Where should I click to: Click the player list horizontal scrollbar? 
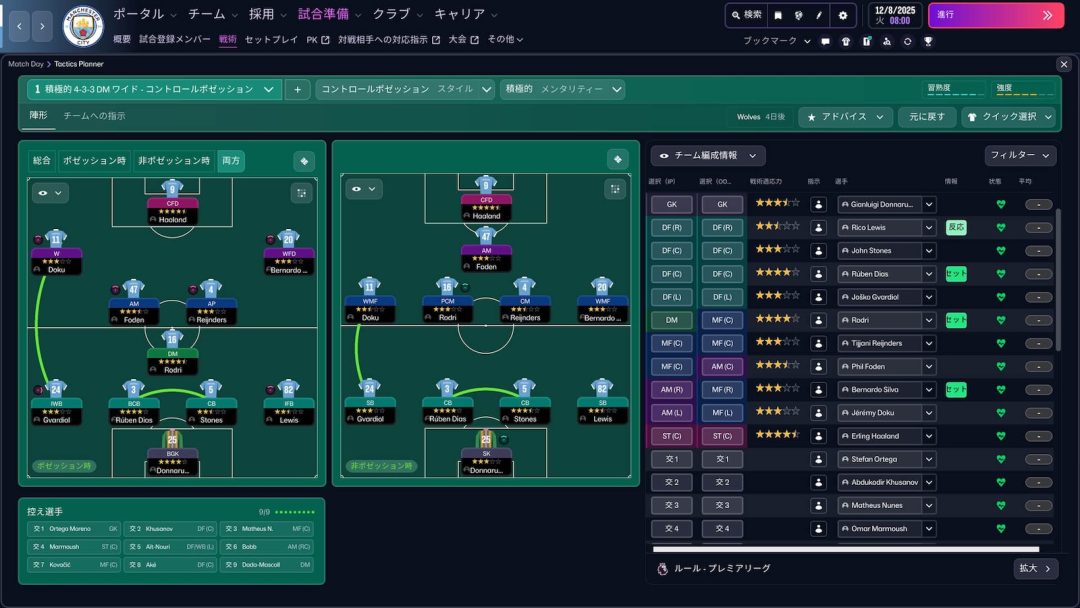click(845, 549)
